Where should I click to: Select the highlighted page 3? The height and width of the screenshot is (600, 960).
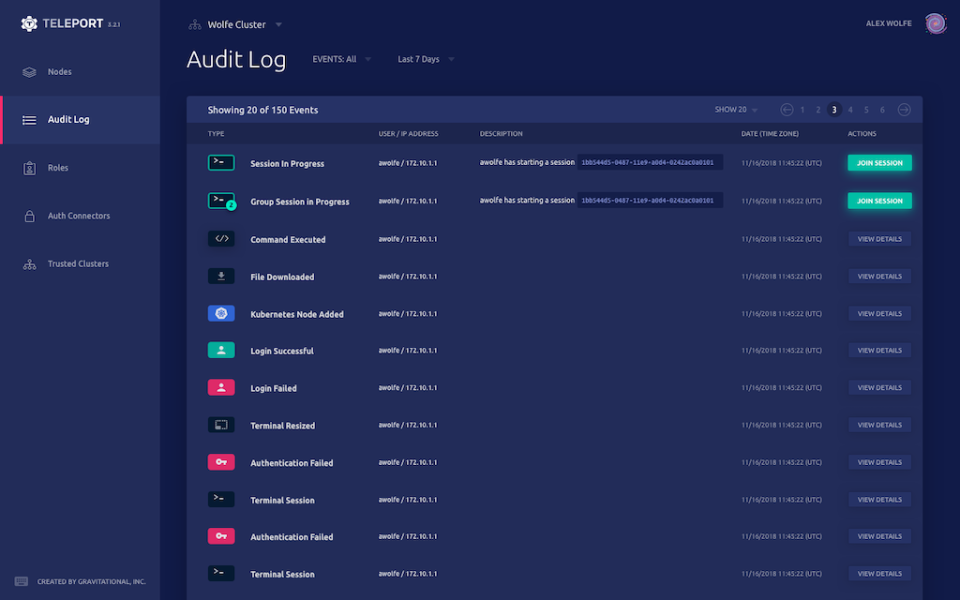pos(834,110)
